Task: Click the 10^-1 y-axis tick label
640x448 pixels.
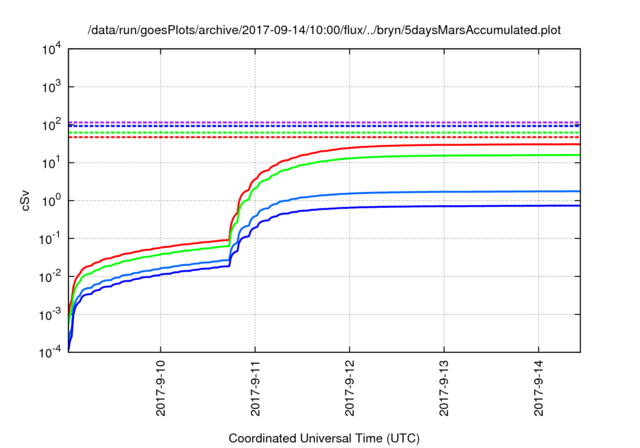Action: point(52,238)
